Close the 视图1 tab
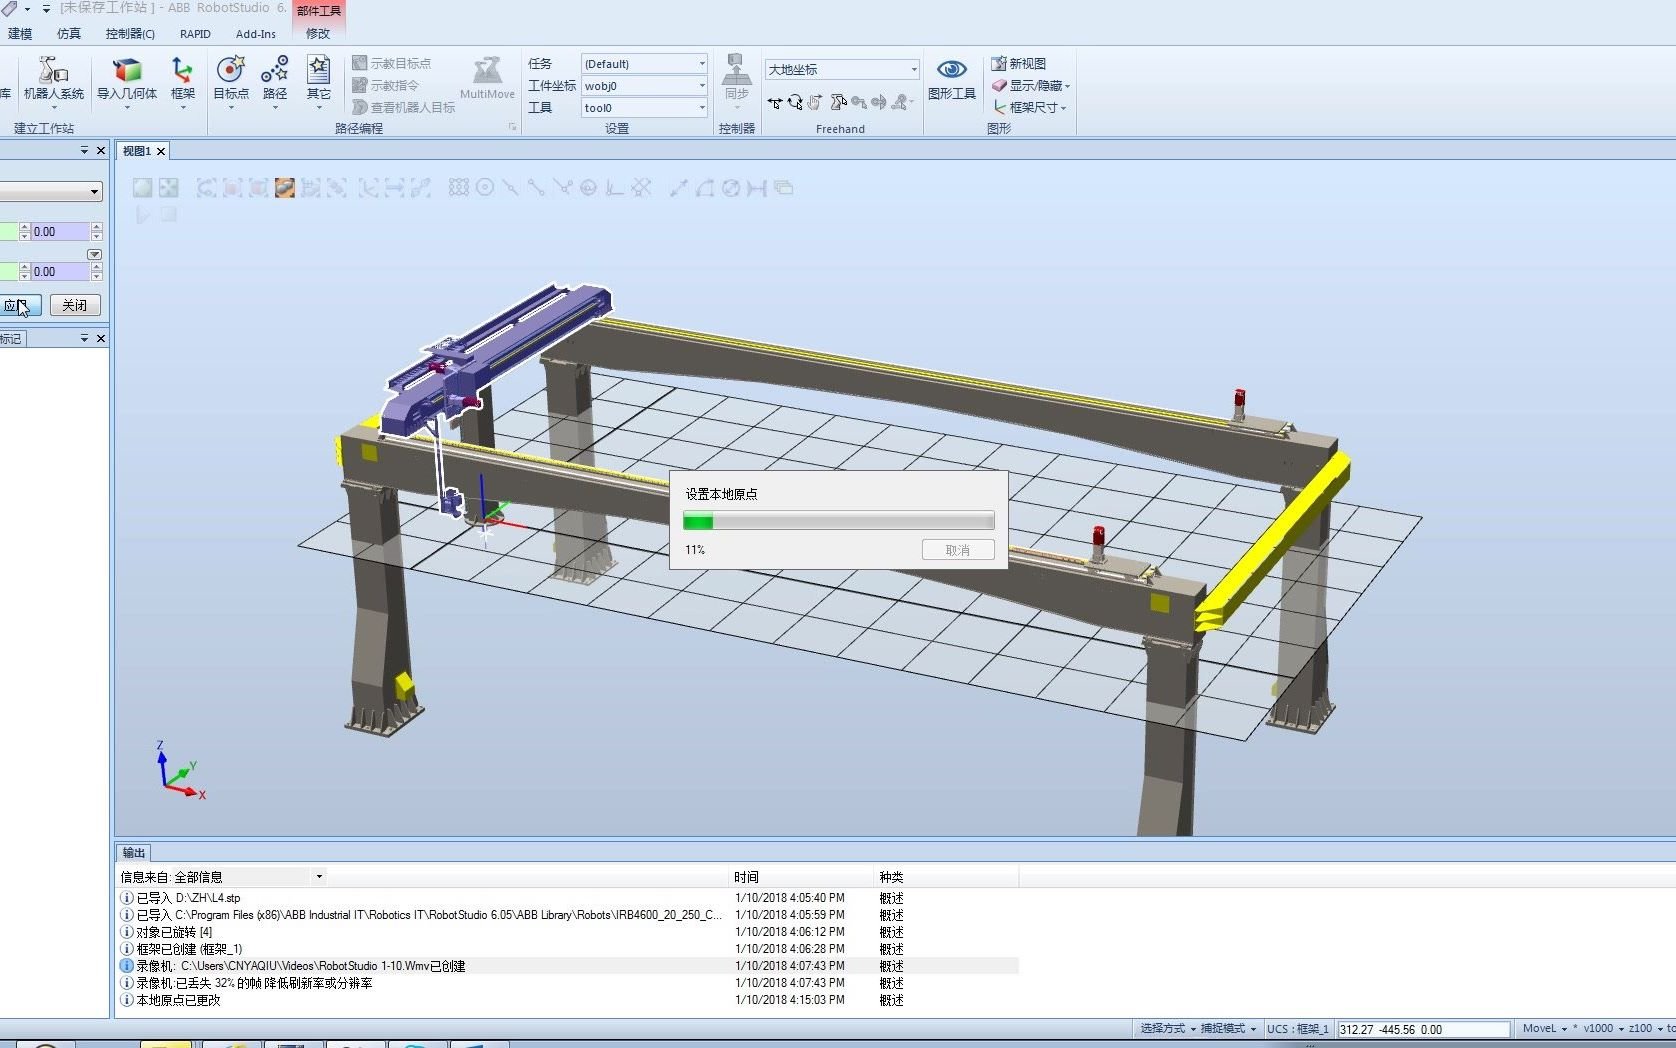Image resolution: width=1676 pixels, height=1048 pixels. pyautogui.click(x=161, y=151)
